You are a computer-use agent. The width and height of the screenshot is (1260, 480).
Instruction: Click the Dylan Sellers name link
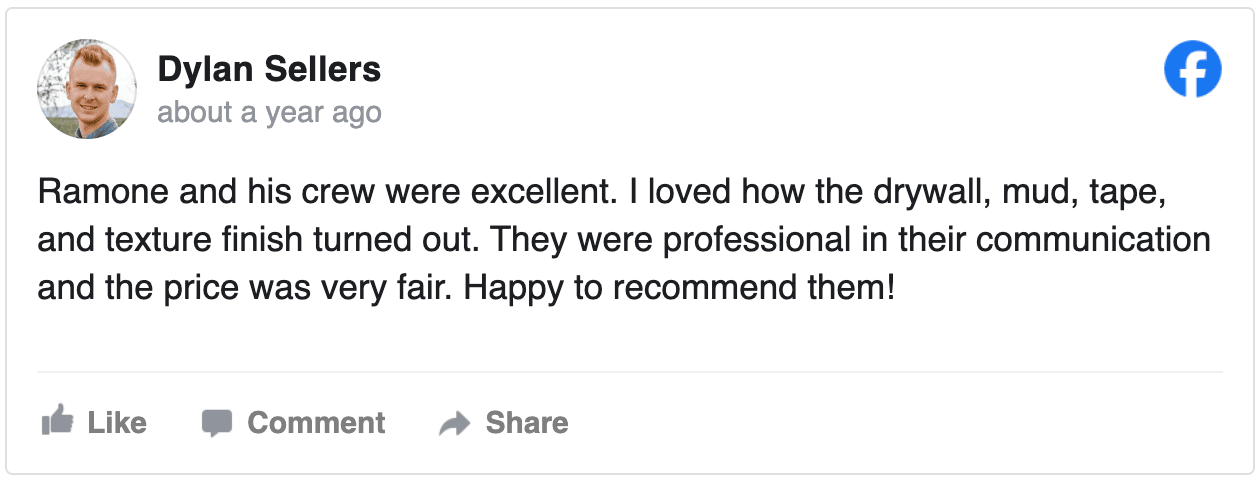[269, 70]
